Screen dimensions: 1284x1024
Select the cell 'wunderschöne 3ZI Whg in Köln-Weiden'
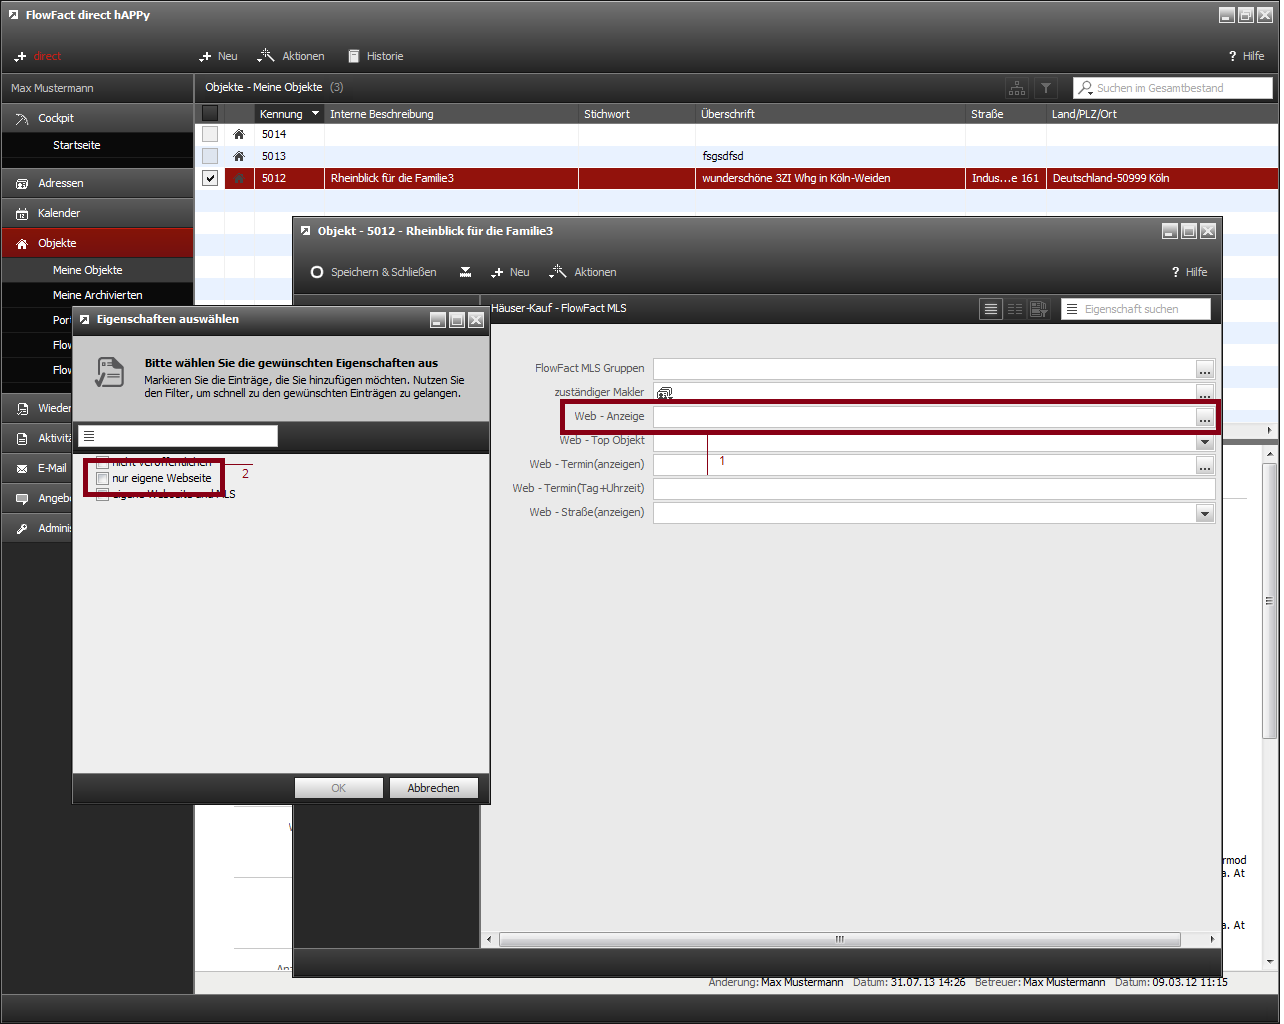(x=832, y=178)
